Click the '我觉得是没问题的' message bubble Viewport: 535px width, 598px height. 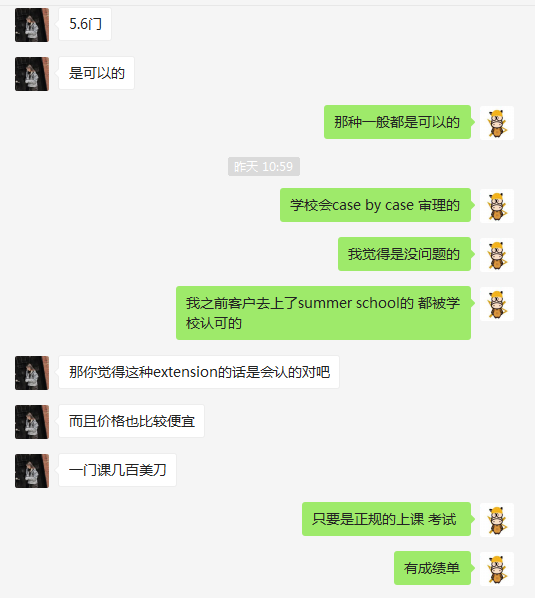(404, 254)
